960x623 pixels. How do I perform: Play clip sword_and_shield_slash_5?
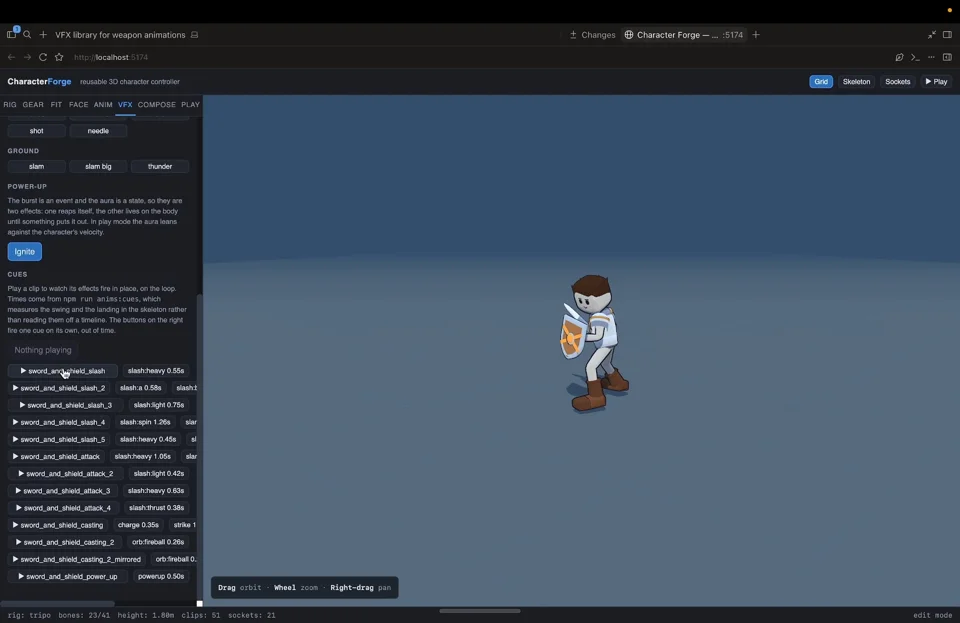59,439
